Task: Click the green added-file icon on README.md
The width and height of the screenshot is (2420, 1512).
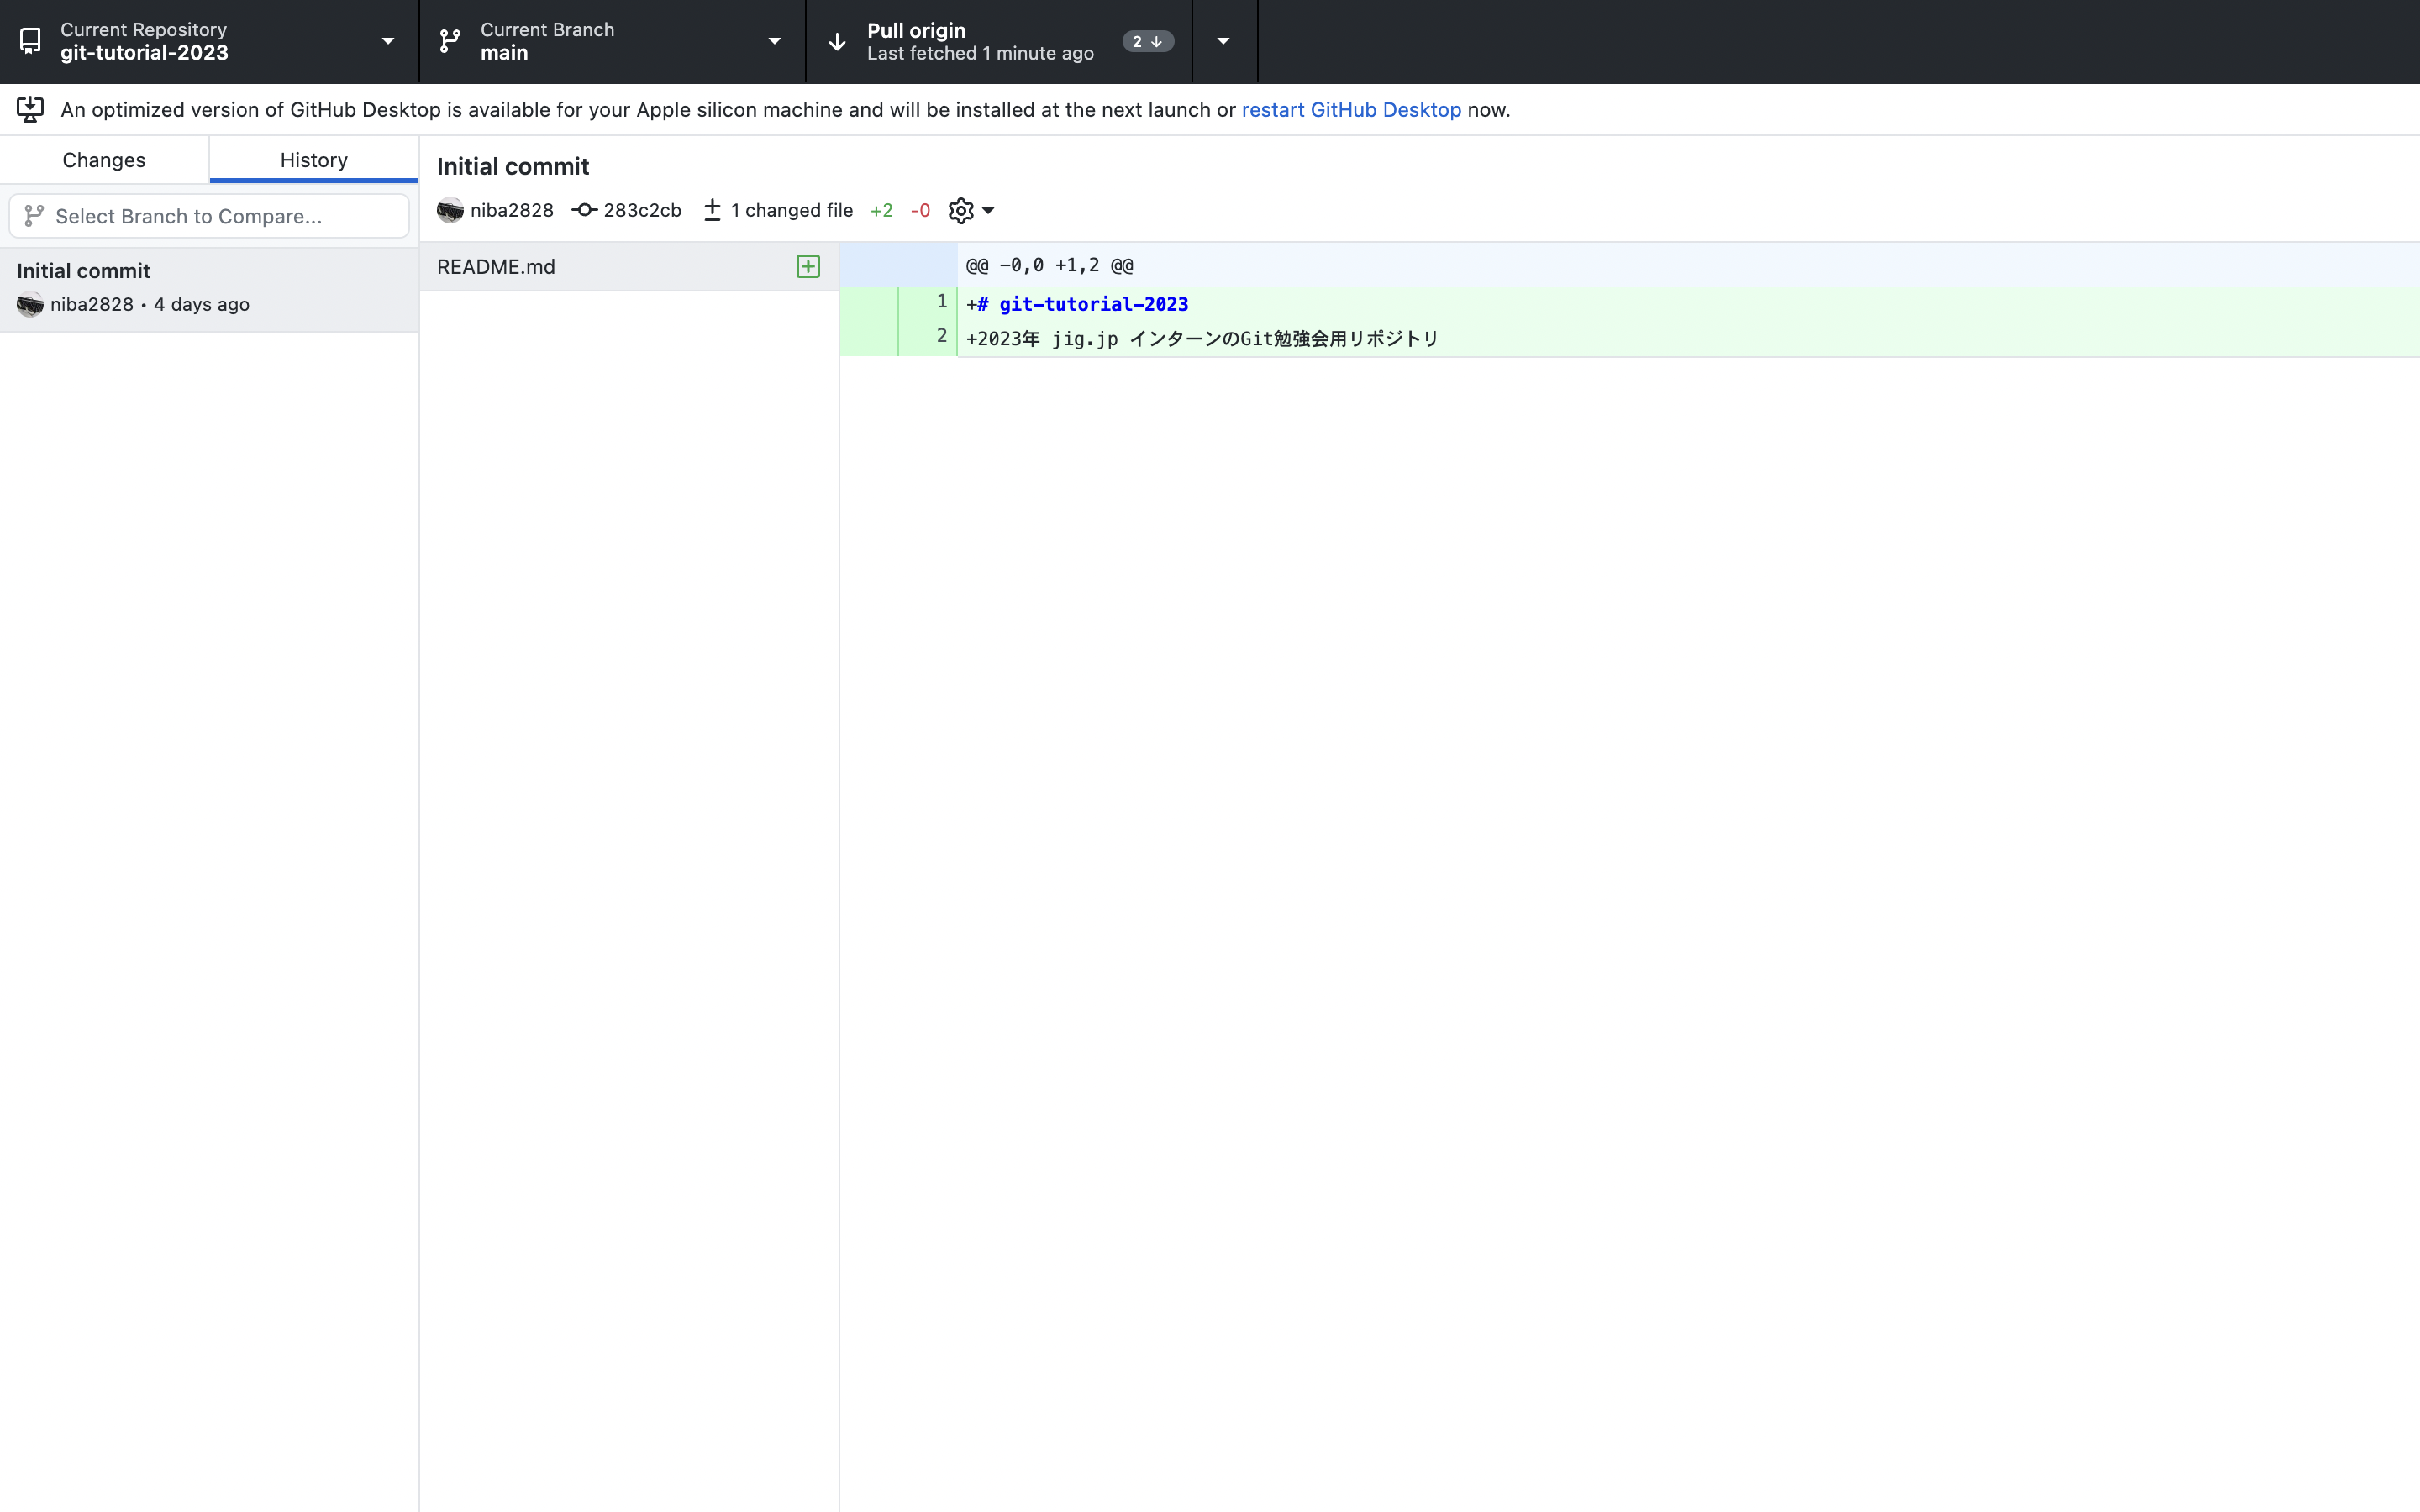Action: tap(808, 266)
